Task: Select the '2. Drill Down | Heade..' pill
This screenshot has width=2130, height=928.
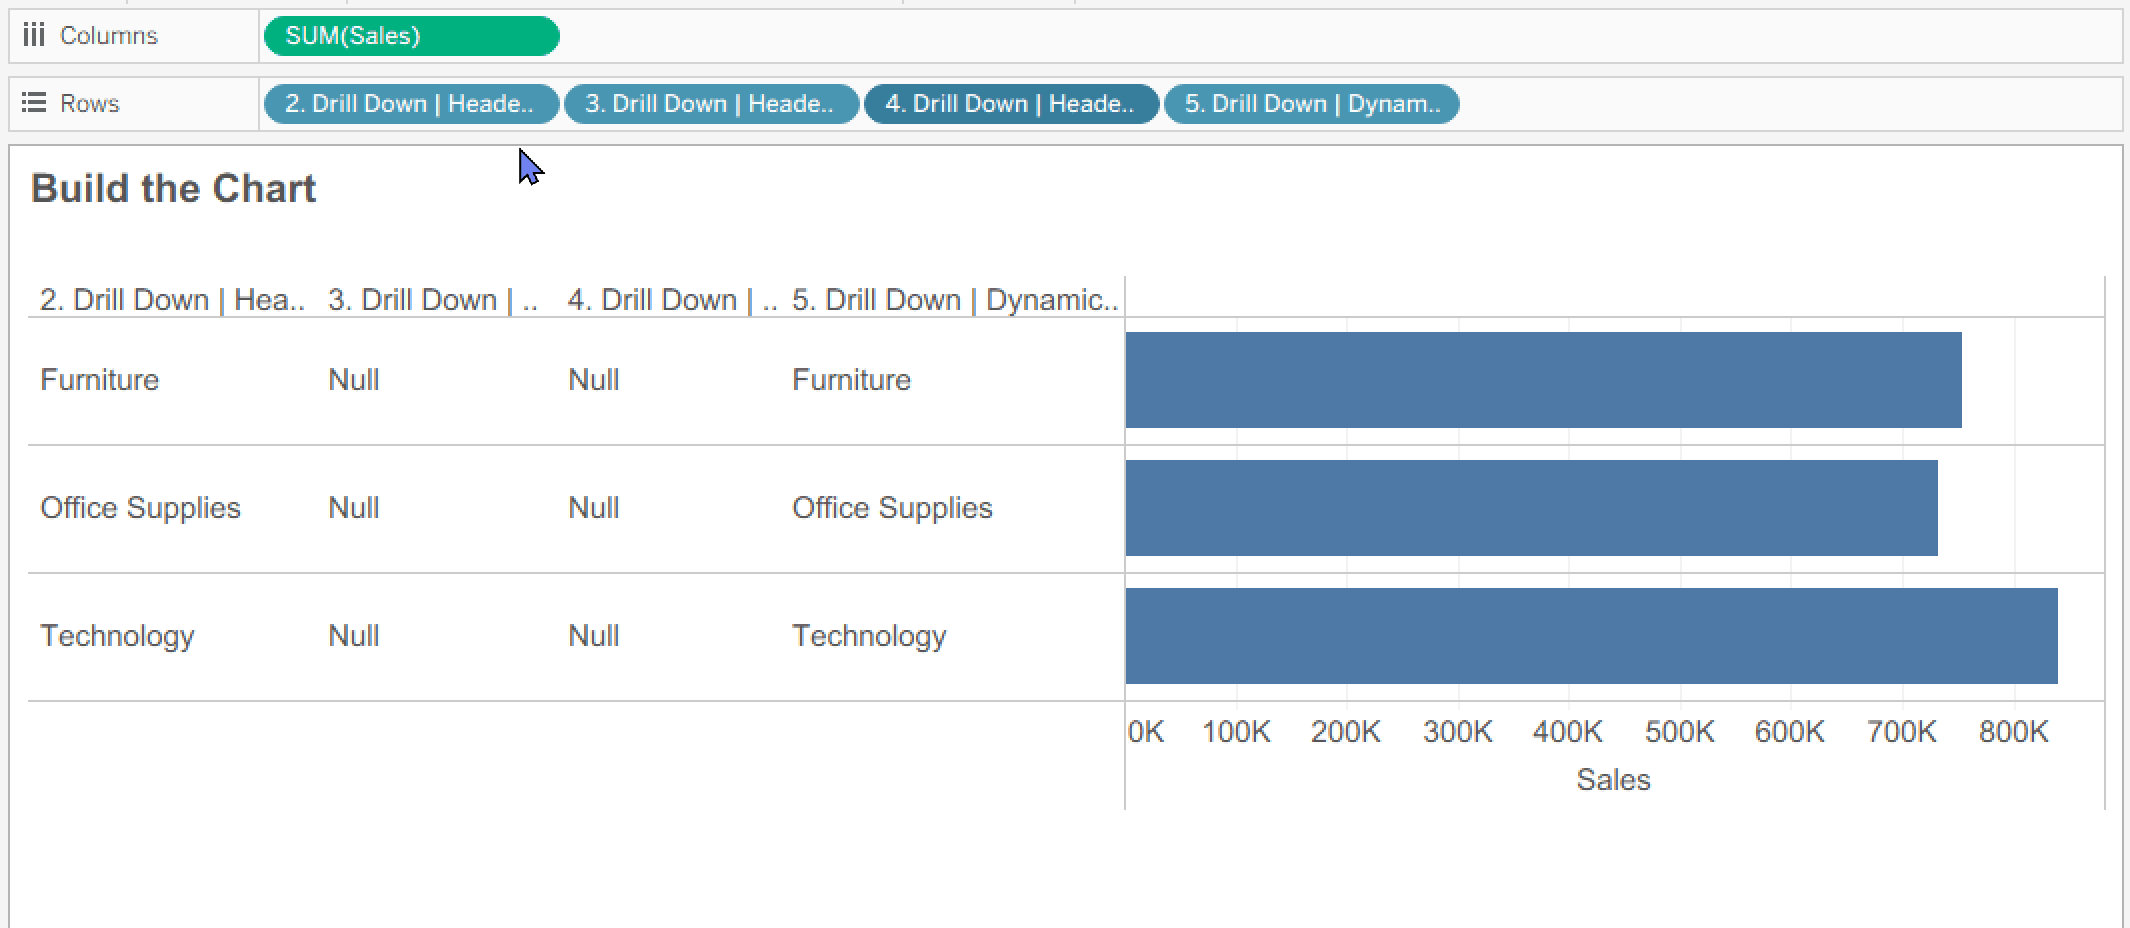Action: click(411, 104)
